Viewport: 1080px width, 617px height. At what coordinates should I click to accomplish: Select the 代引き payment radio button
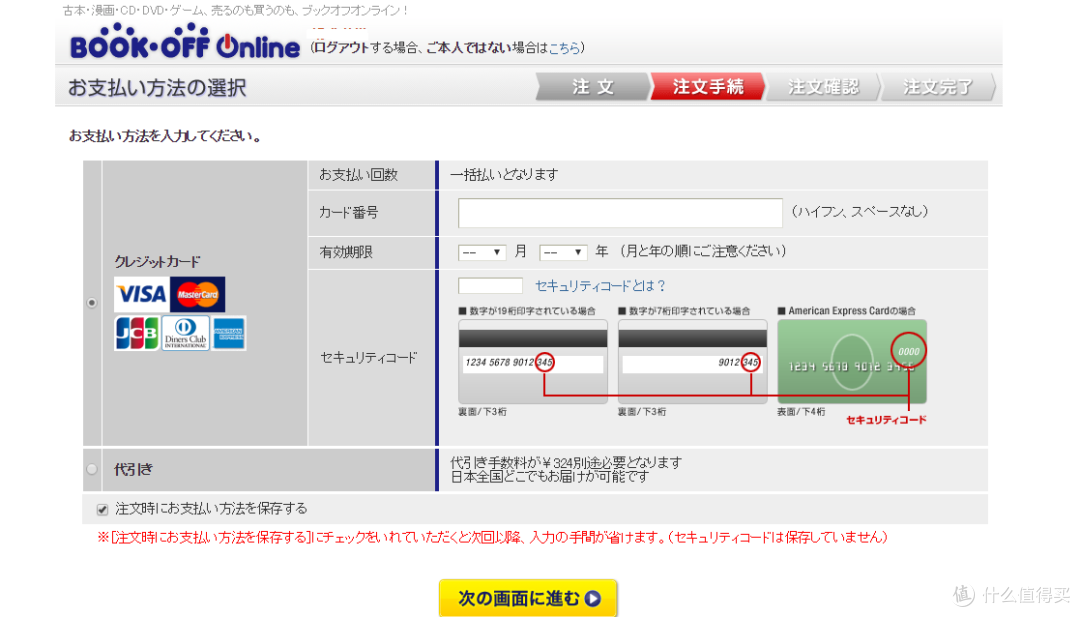coord(92,470)
